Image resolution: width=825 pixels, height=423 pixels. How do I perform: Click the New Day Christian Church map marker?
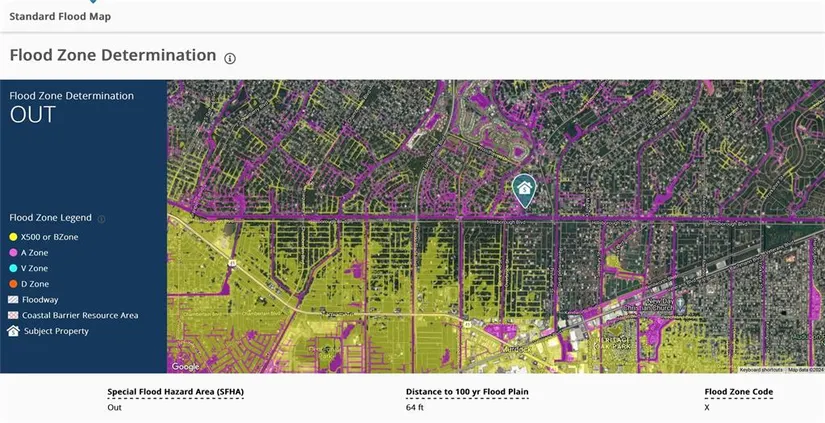pos(680,302)
